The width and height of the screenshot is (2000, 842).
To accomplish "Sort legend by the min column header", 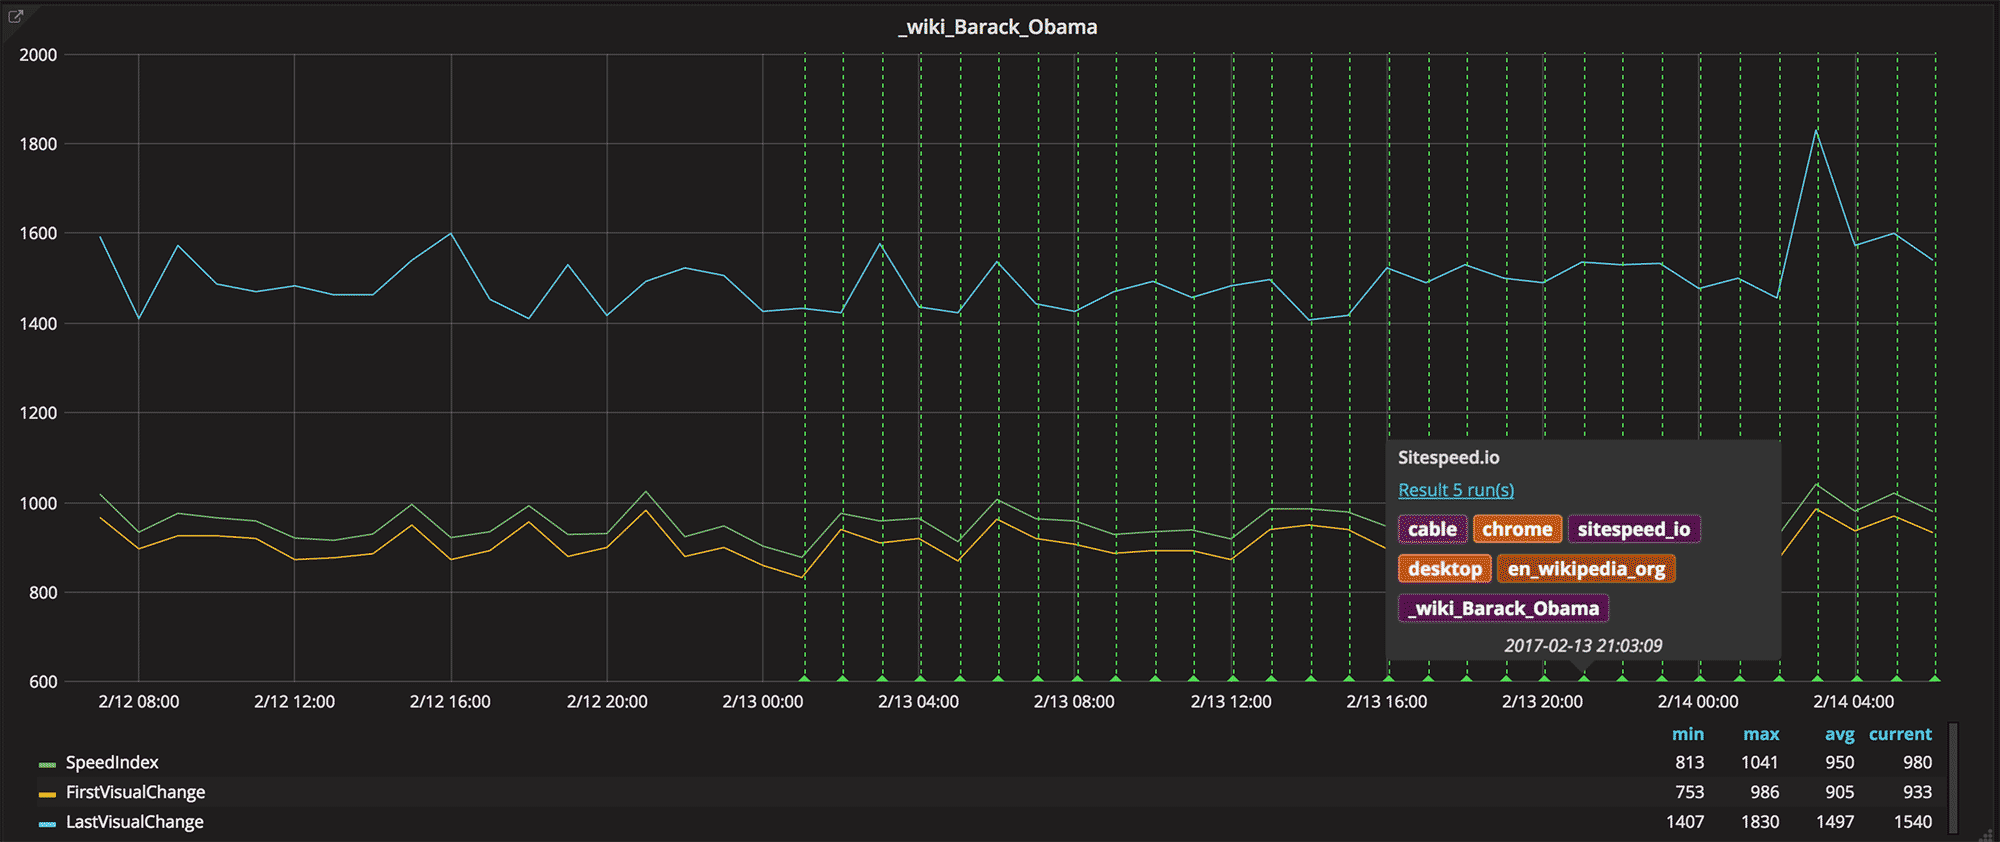I will [1687, 734].
